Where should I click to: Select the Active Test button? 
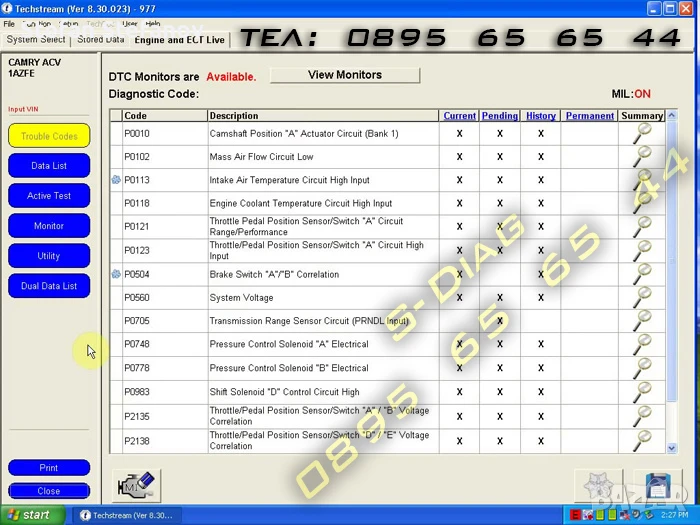point(49,196)
